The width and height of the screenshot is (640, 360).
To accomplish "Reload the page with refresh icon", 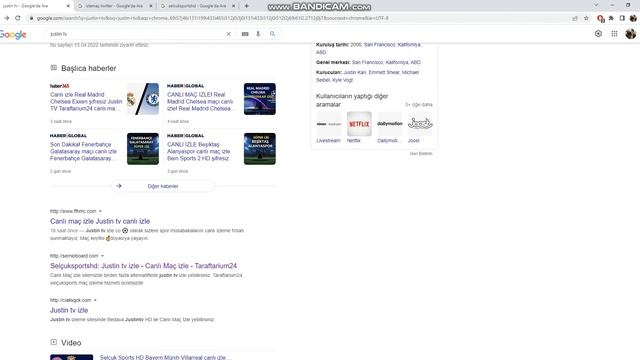I will click(x=18, y=18).
